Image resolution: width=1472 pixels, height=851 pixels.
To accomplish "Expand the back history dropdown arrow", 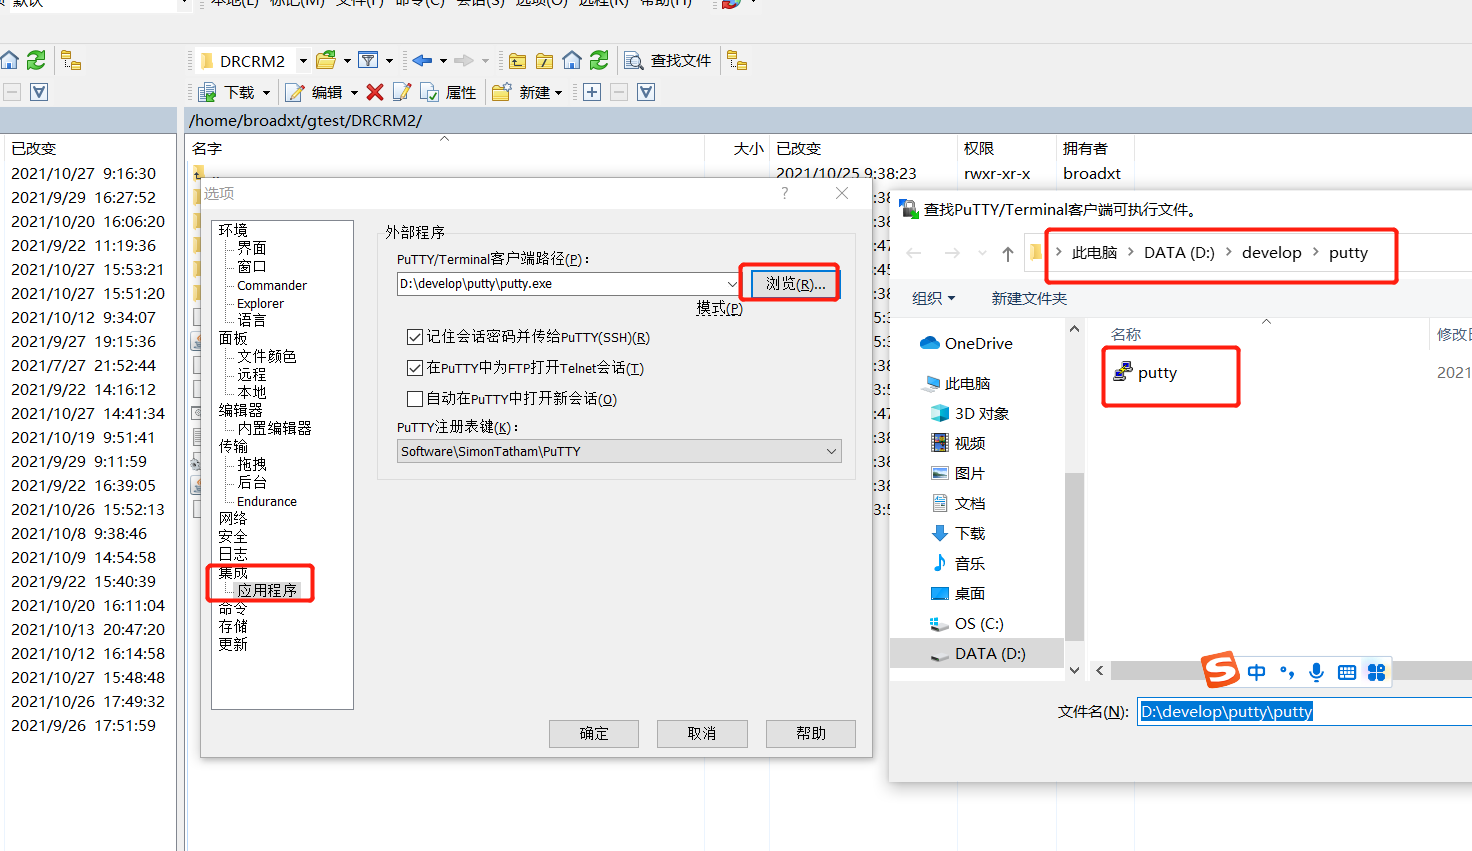I will [443, 61].
